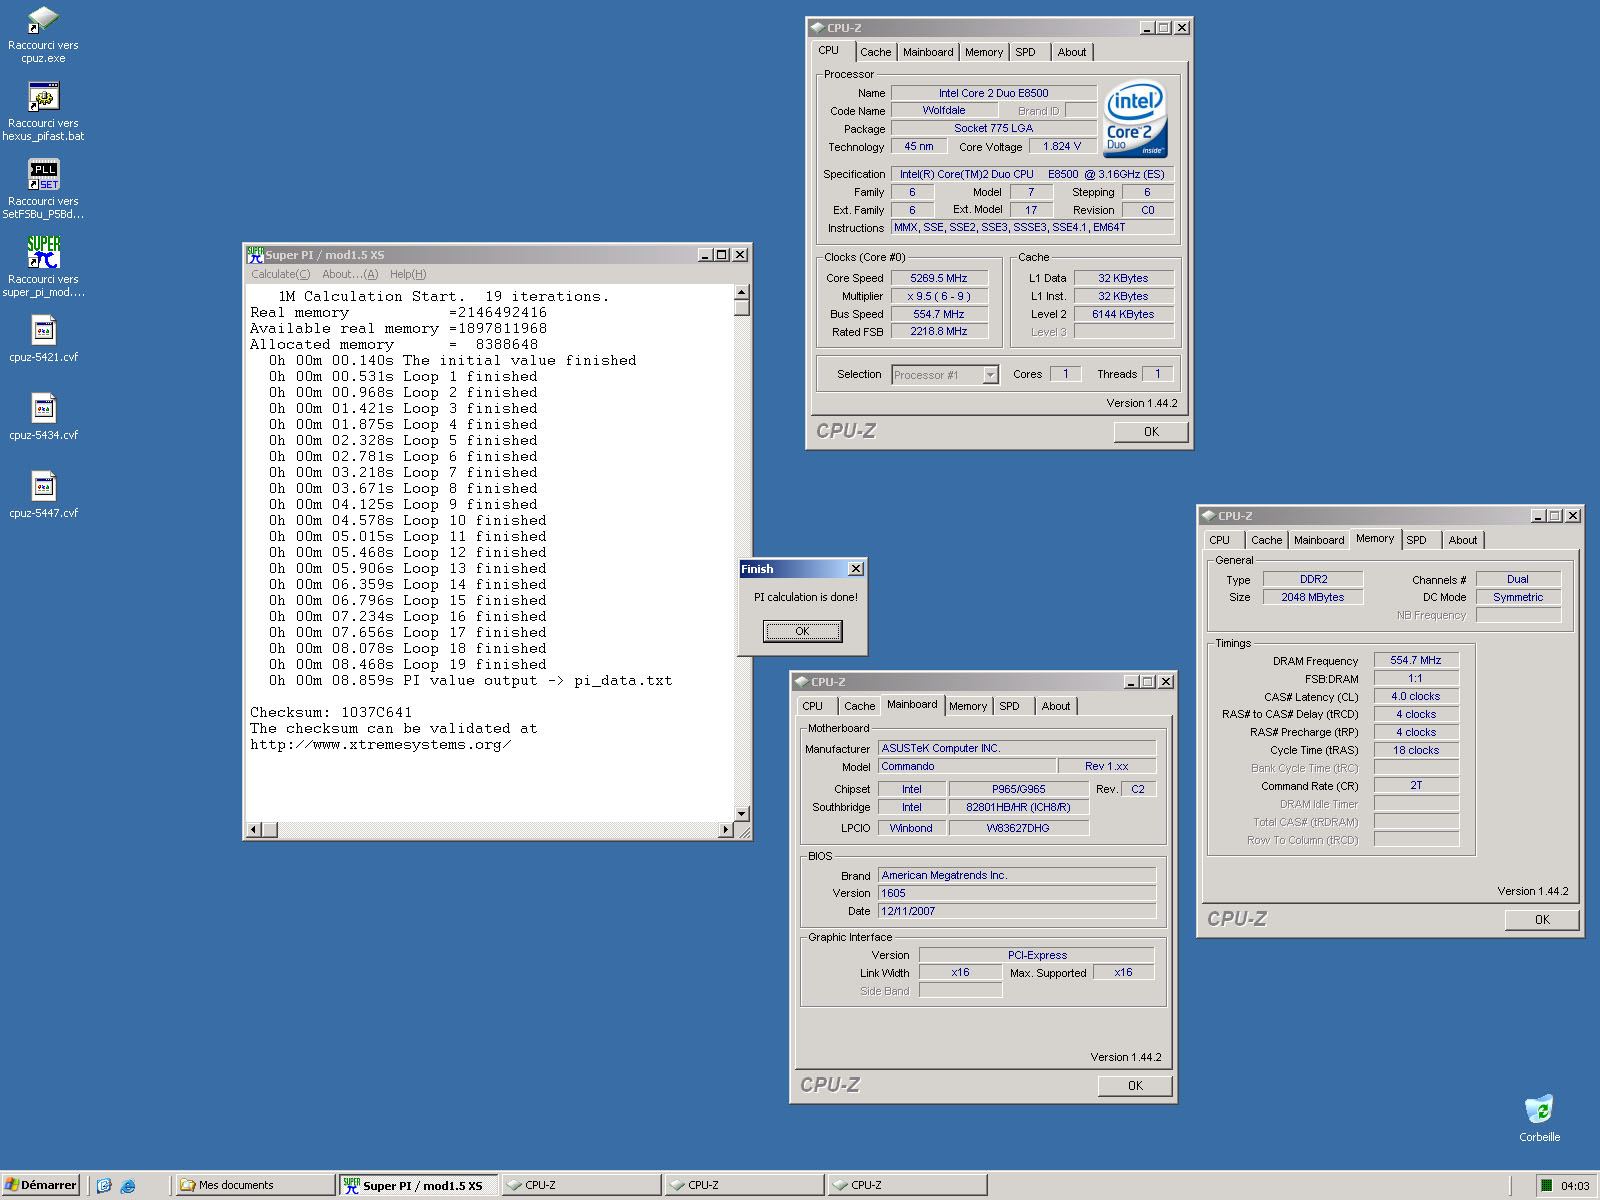1600x1200 pixels.
Task: Open Cache tab in Memory CPU-Z window
Action: click(1266, 540)
